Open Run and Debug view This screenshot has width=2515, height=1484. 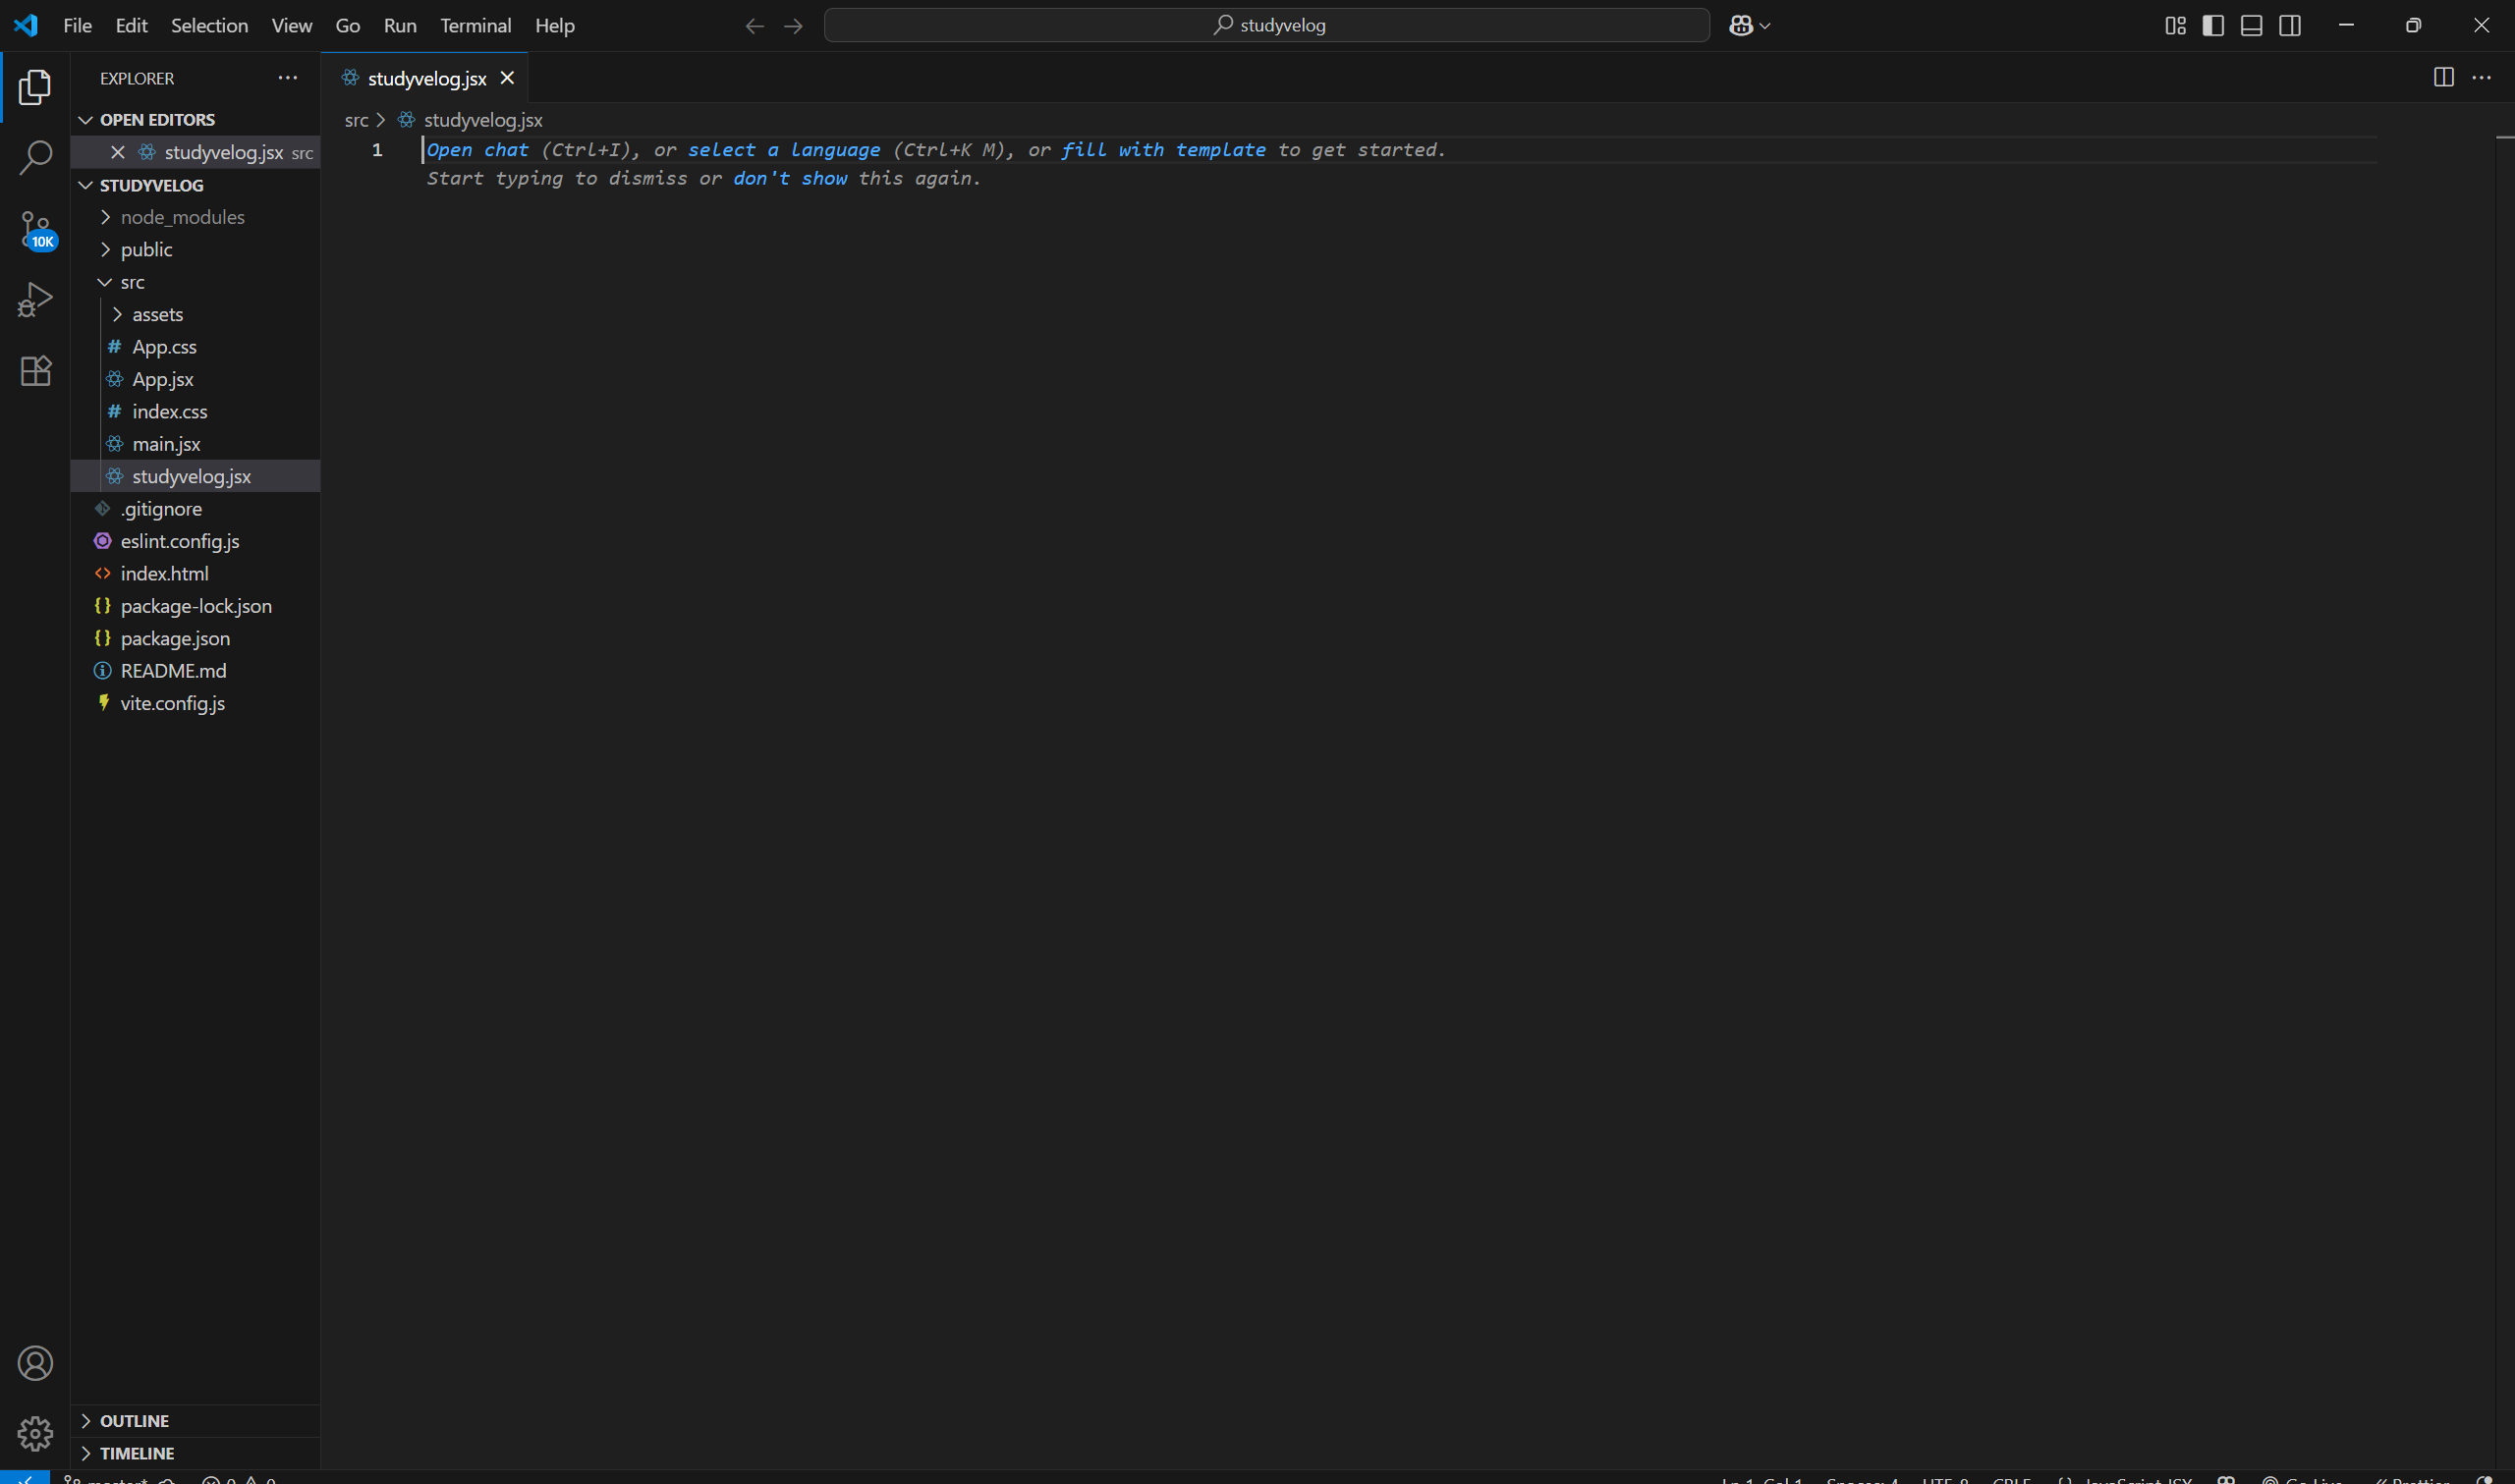click(x=35, y=299)
